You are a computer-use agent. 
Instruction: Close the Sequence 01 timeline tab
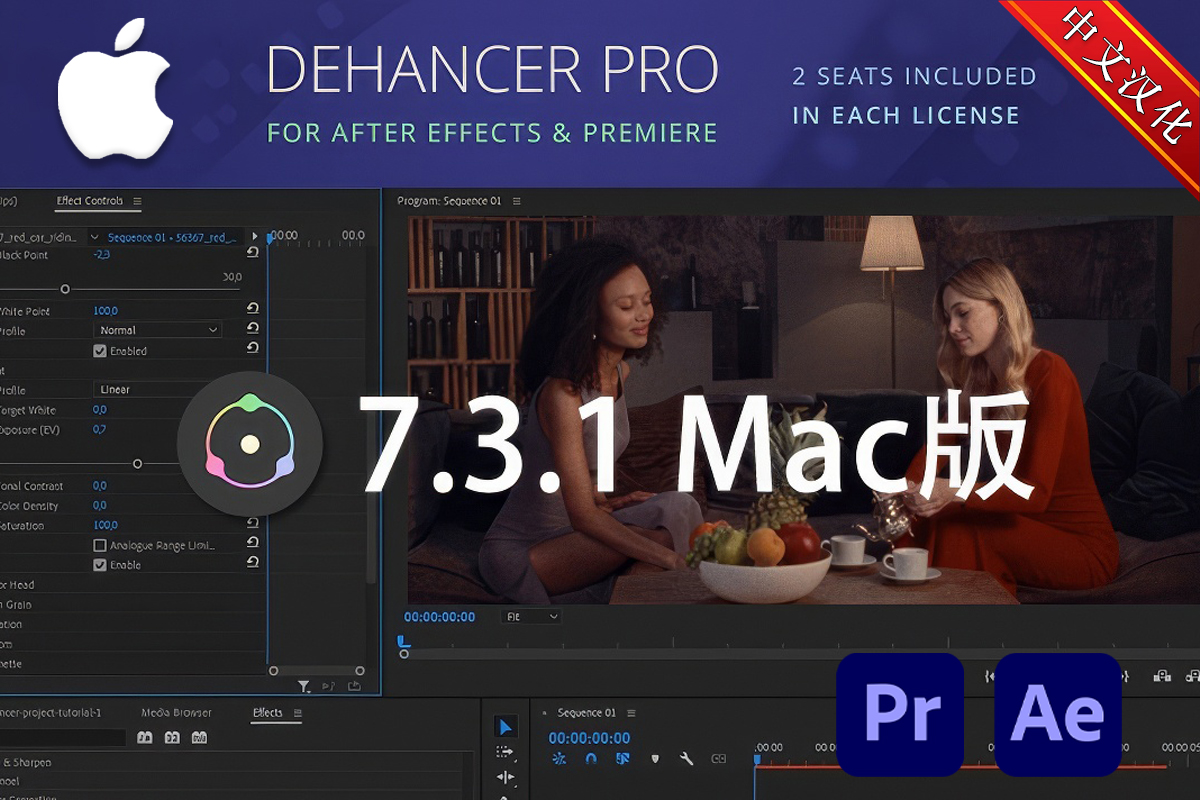pos(546,713)
